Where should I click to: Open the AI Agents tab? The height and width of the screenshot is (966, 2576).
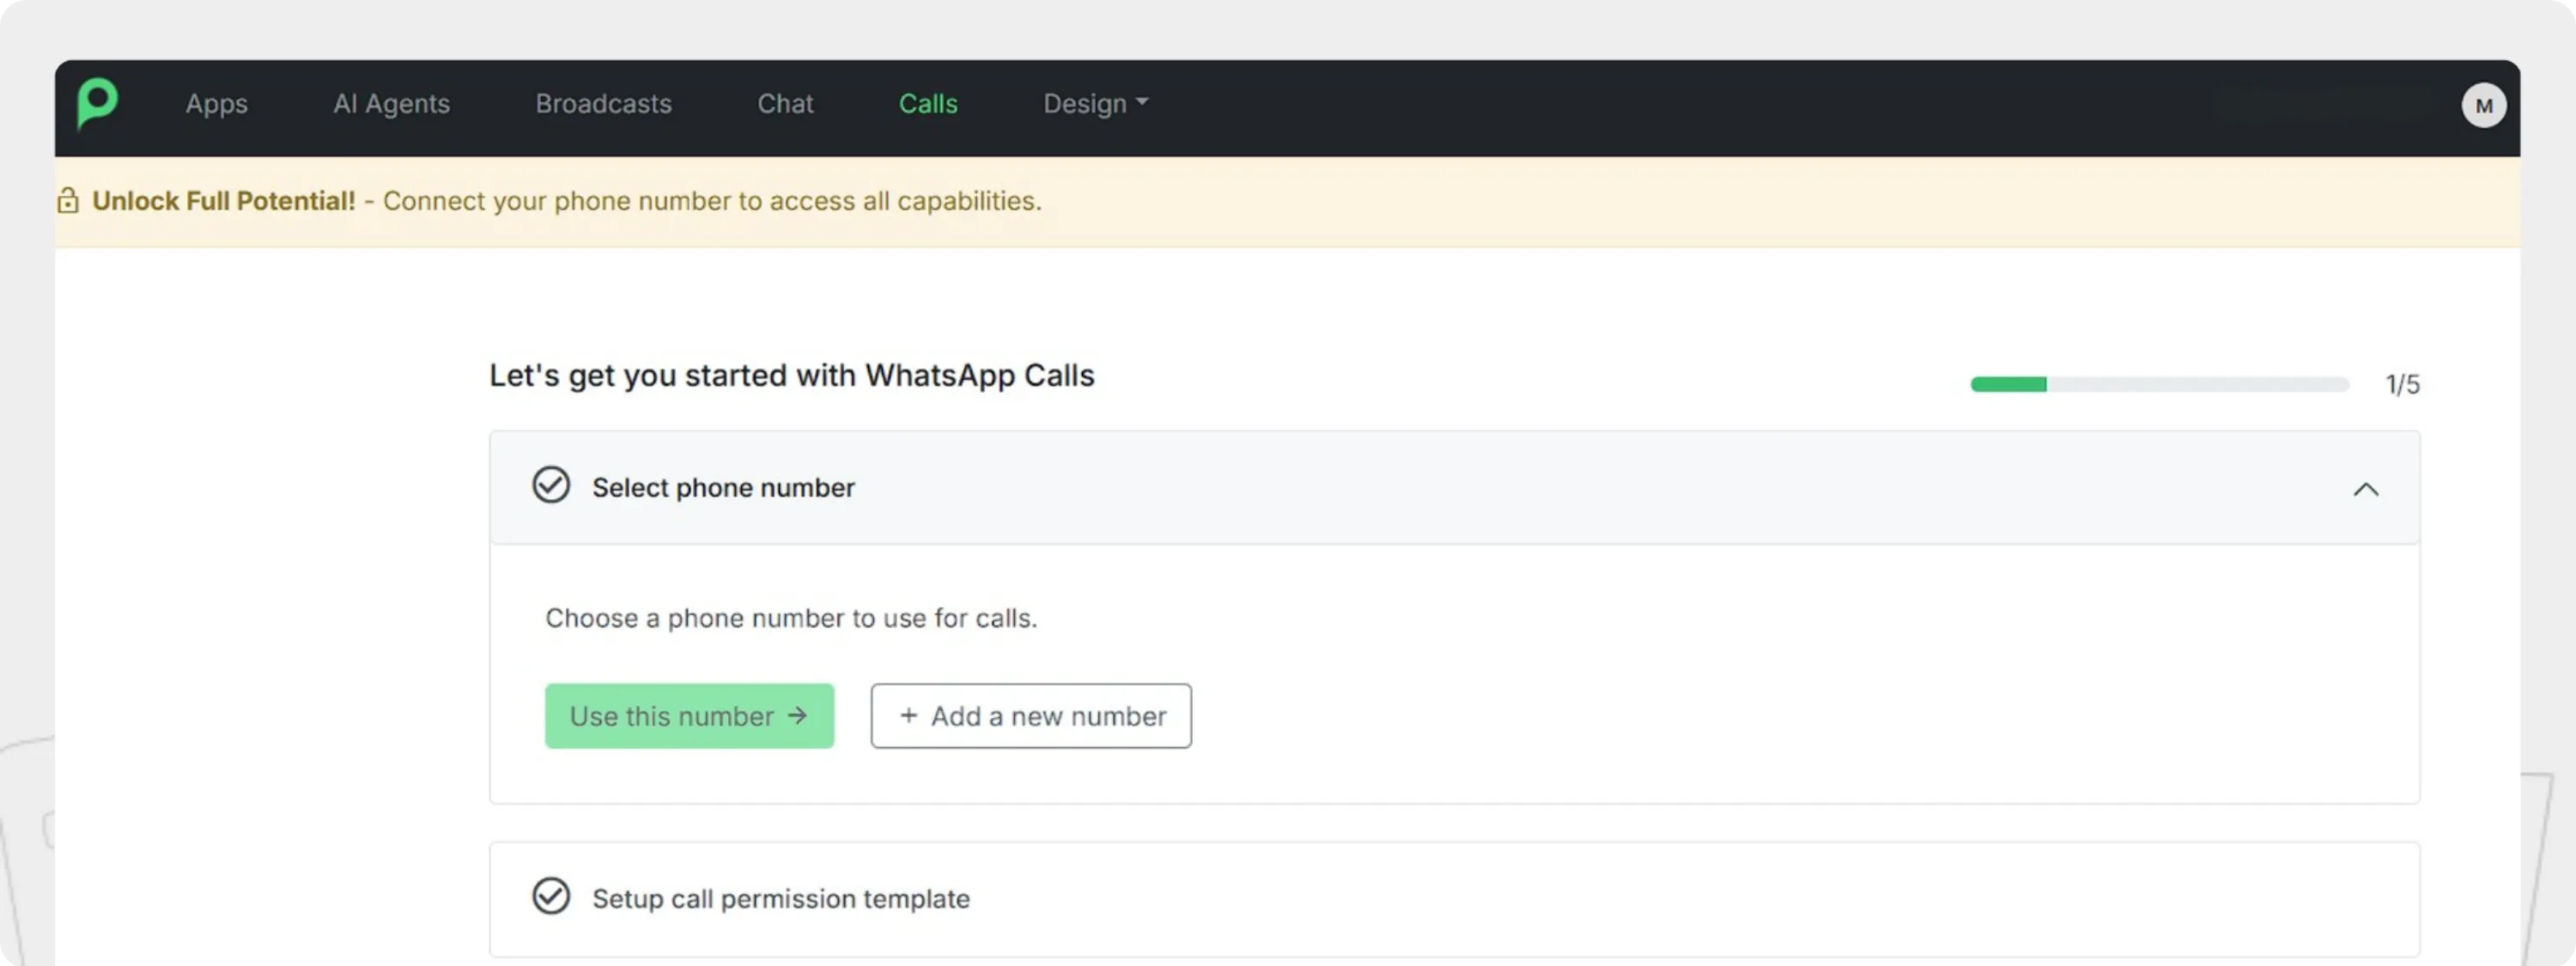click(x=391, y=104)
